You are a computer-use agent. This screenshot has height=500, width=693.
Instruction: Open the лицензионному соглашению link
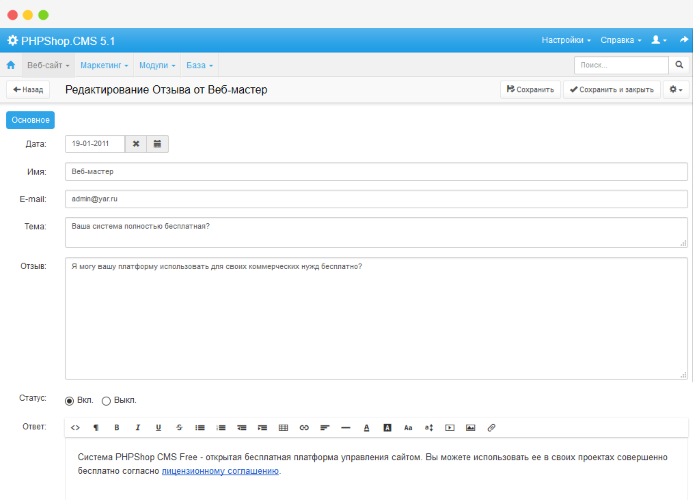220,471
